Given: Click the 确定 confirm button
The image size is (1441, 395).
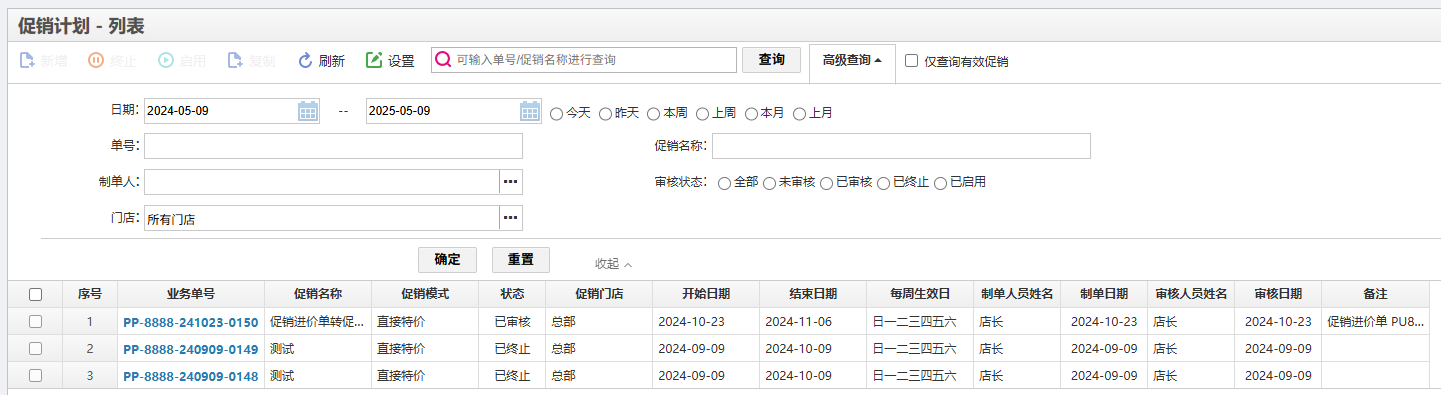Looking at the screenshot, I should 447,260.
